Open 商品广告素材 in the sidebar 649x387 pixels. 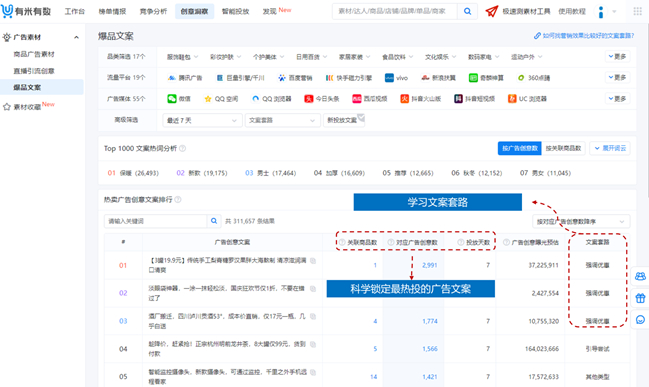click(34, 54)
